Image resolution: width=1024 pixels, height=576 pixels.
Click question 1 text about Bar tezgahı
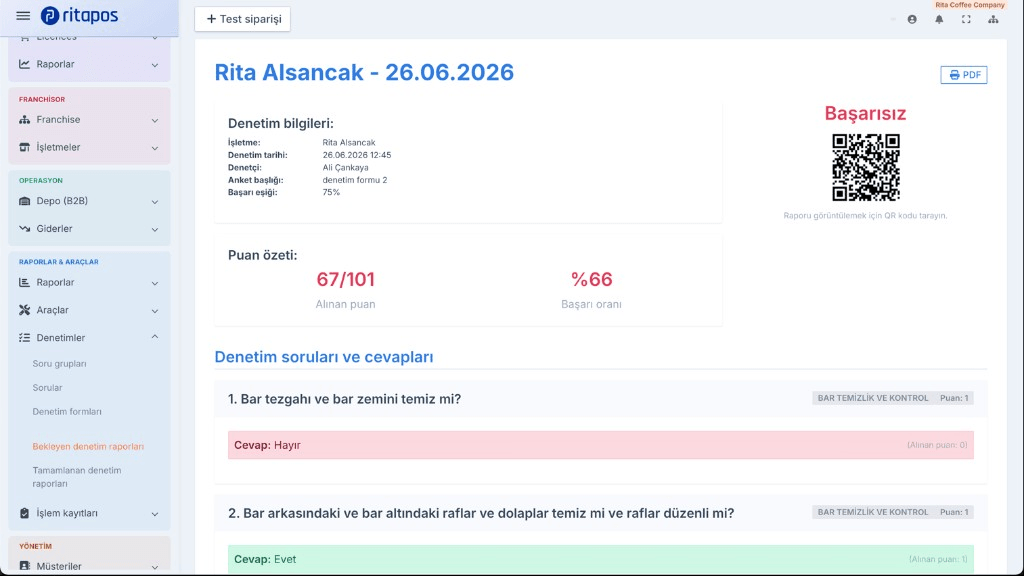tap(344, 399)
